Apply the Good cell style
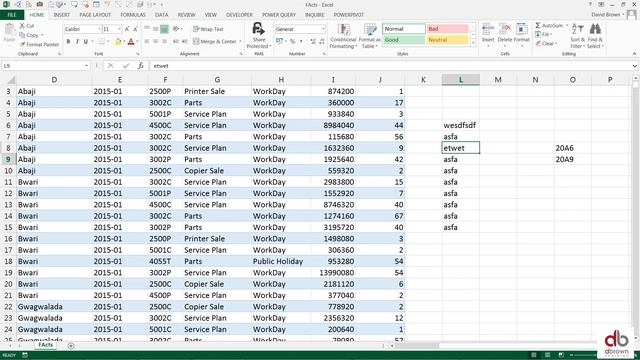 pos(404,40)
